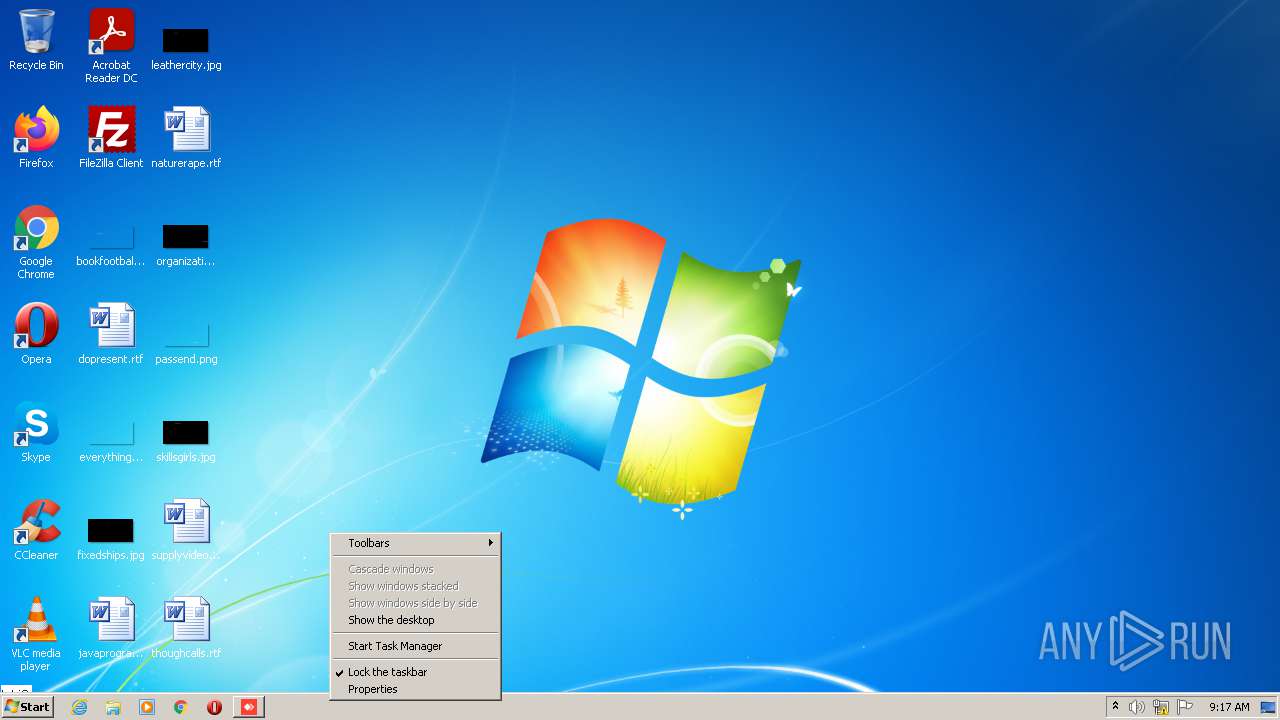This screenshot has width=1280, height=720.
Task: Select the passend.png file icon
Action: [186, 341]
